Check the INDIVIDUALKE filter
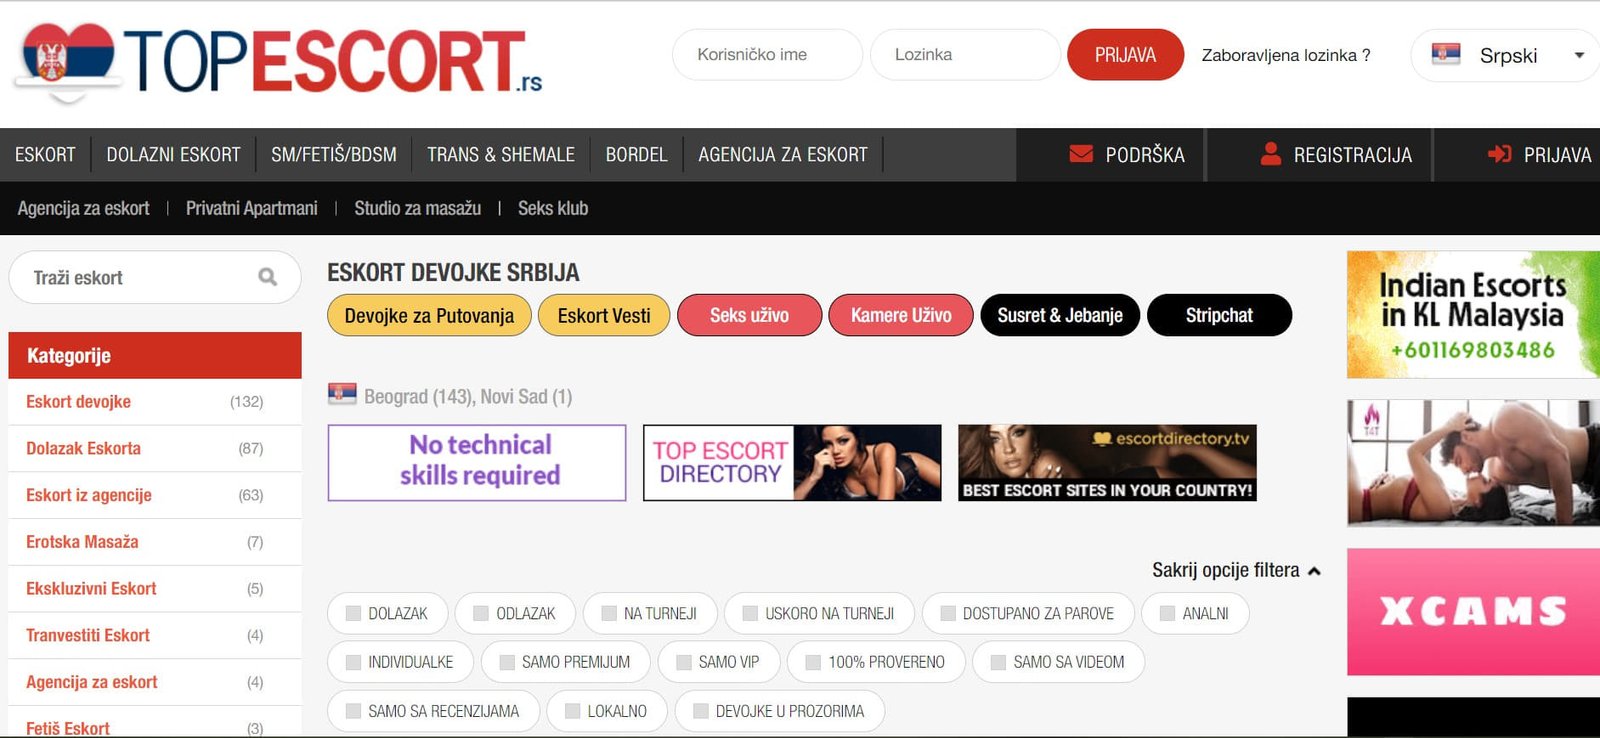Image resolution: width=1600 pixels, height=738 pixels. point(353,662)
